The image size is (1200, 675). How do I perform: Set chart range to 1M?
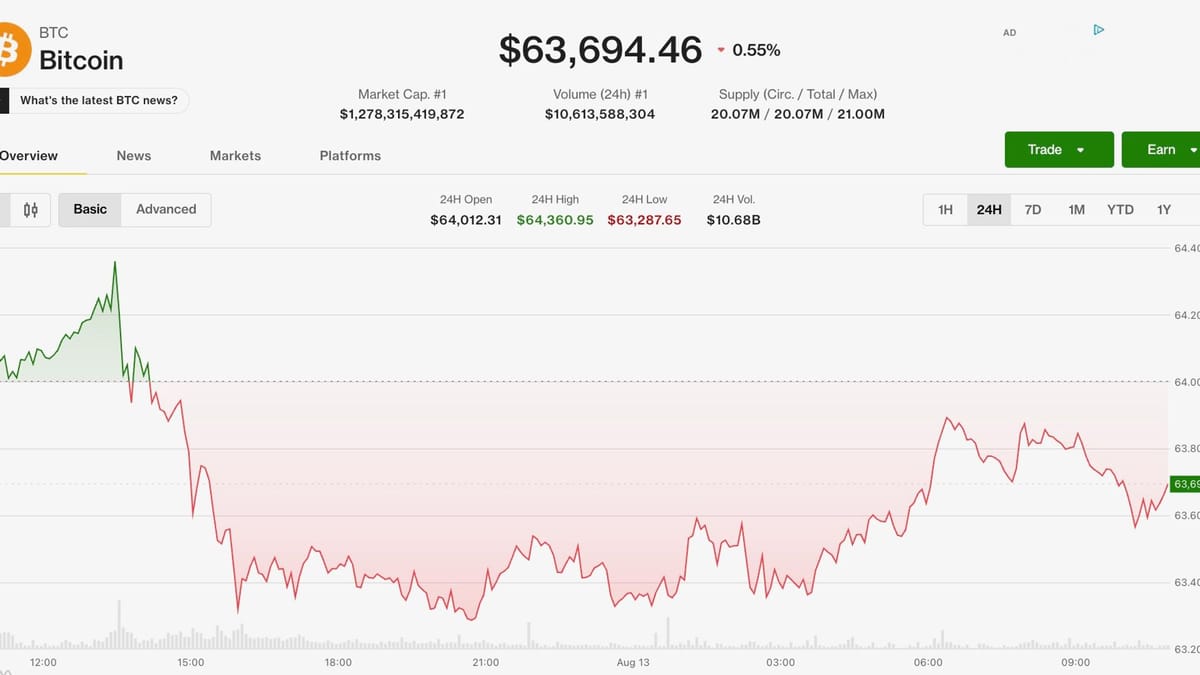click(1076, 210)
